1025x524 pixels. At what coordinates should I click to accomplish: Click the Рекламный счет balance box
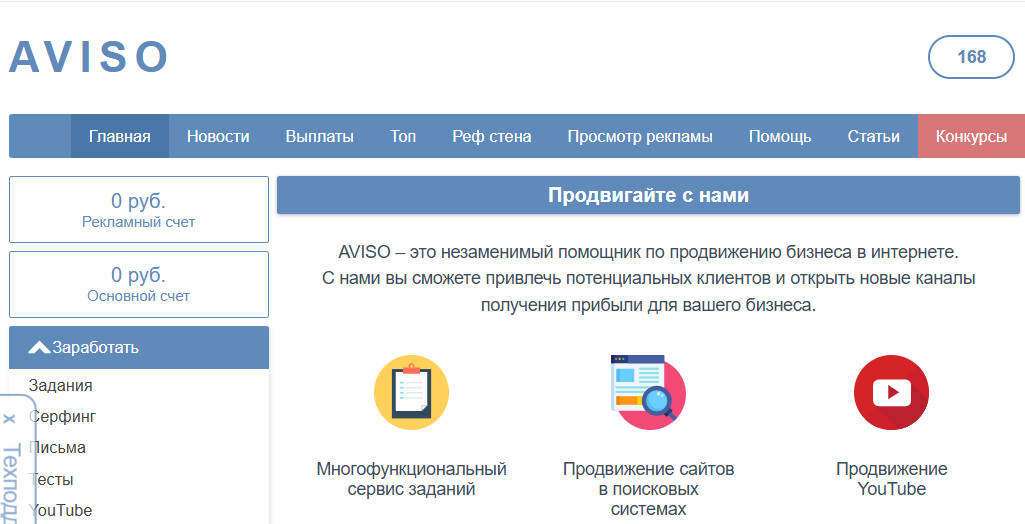(139, 209)
